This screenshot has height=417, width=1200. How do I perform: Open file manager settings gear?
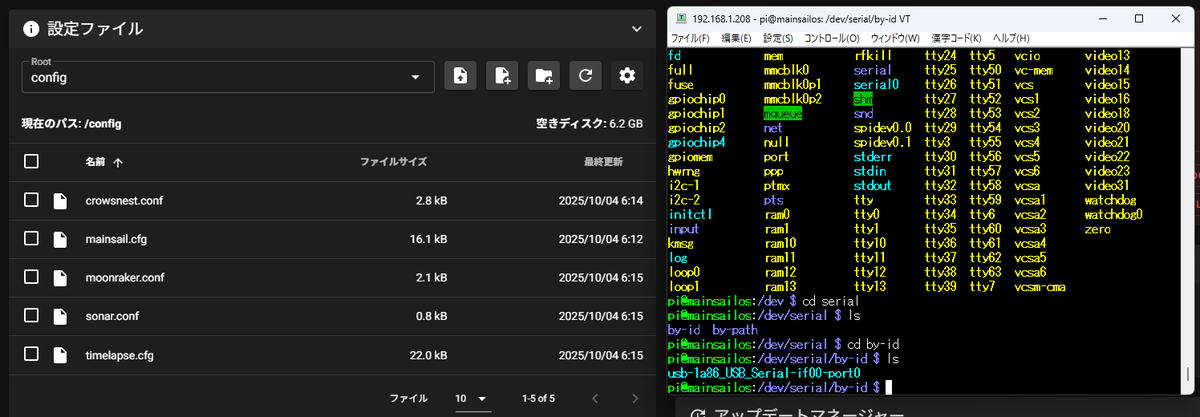[627, 76]
